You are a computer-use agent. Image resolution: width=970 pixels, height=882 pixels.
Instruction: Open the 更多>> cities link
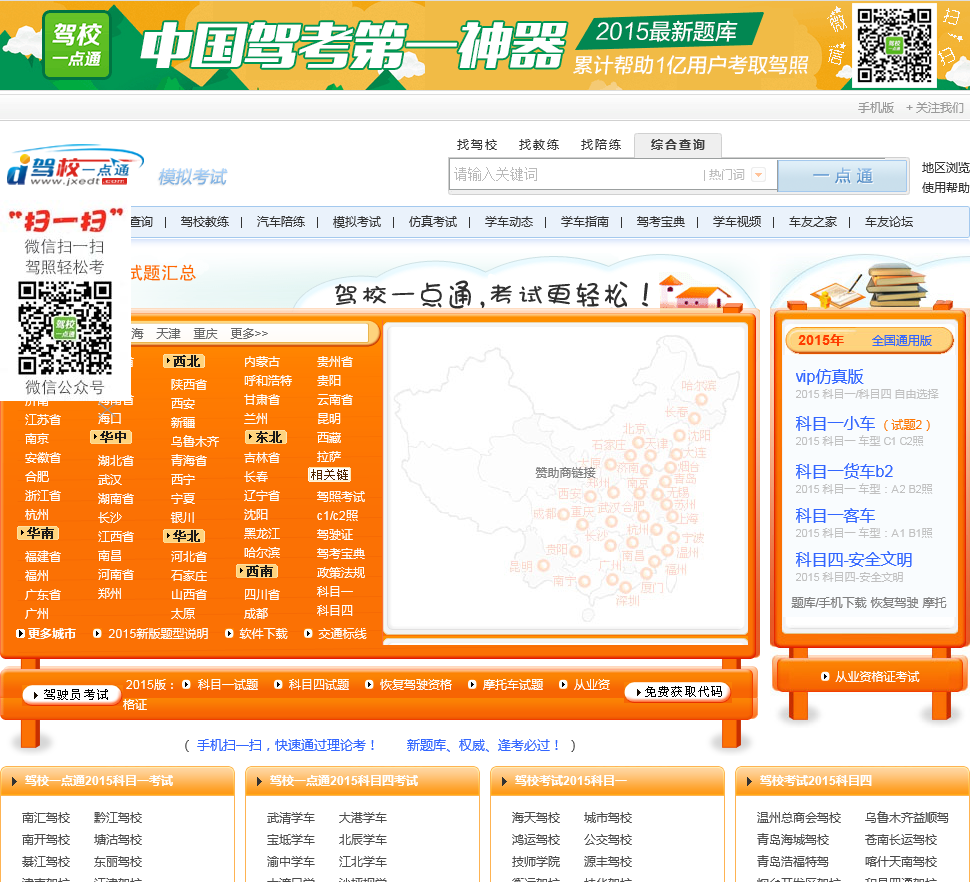(x=249, y=333)
